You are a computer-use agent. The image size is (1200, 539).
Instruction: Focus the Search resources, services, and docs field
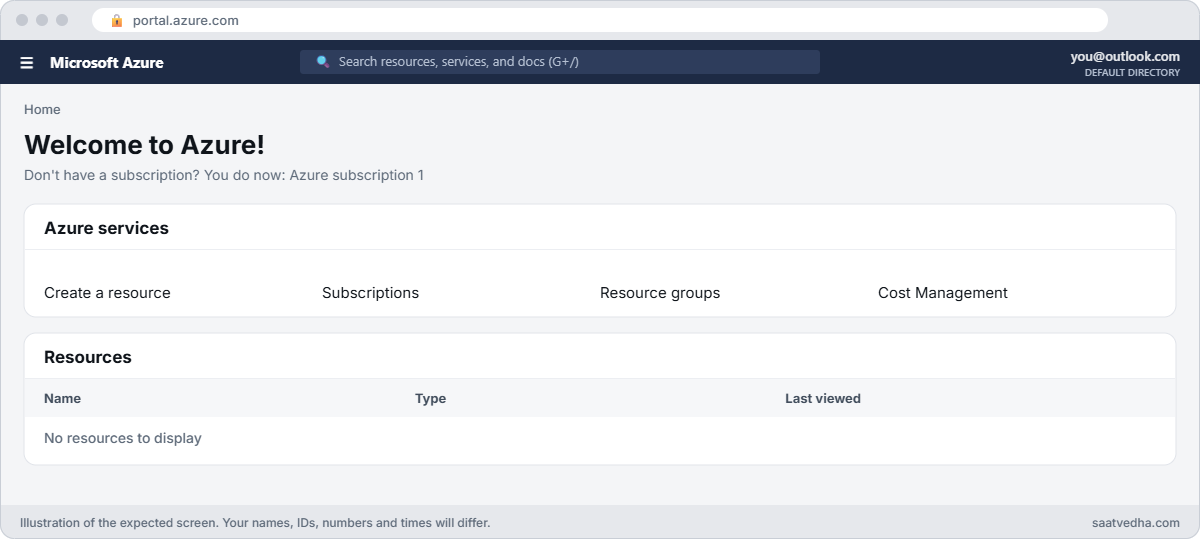coord(560,62)
